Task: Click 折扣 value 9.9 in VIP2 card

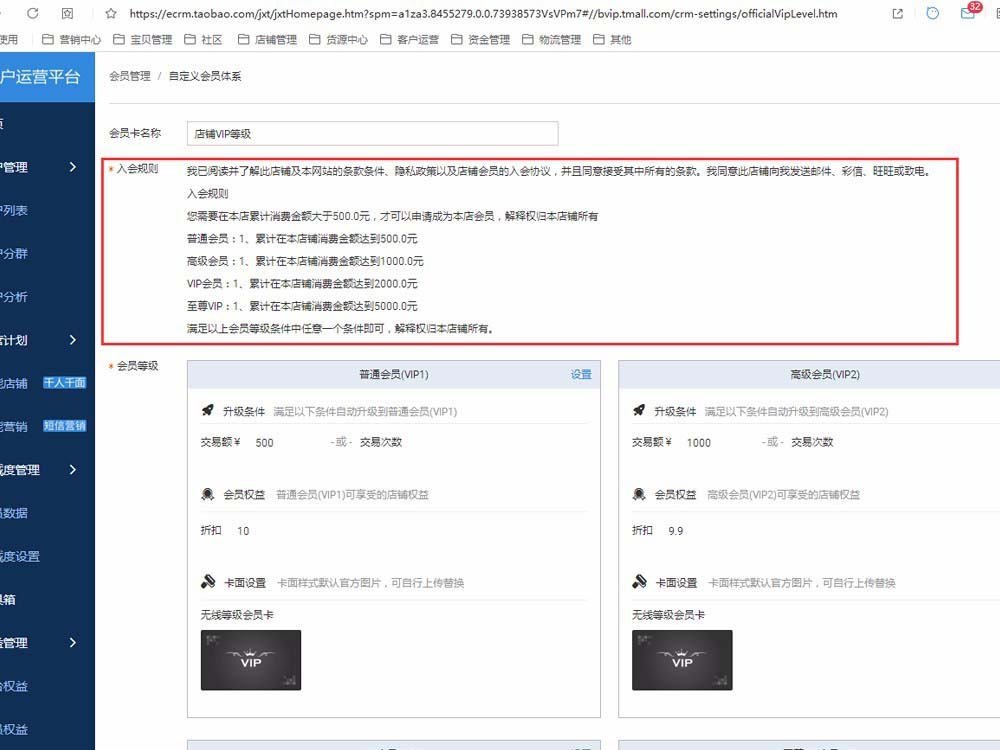Action: [675, 531]
